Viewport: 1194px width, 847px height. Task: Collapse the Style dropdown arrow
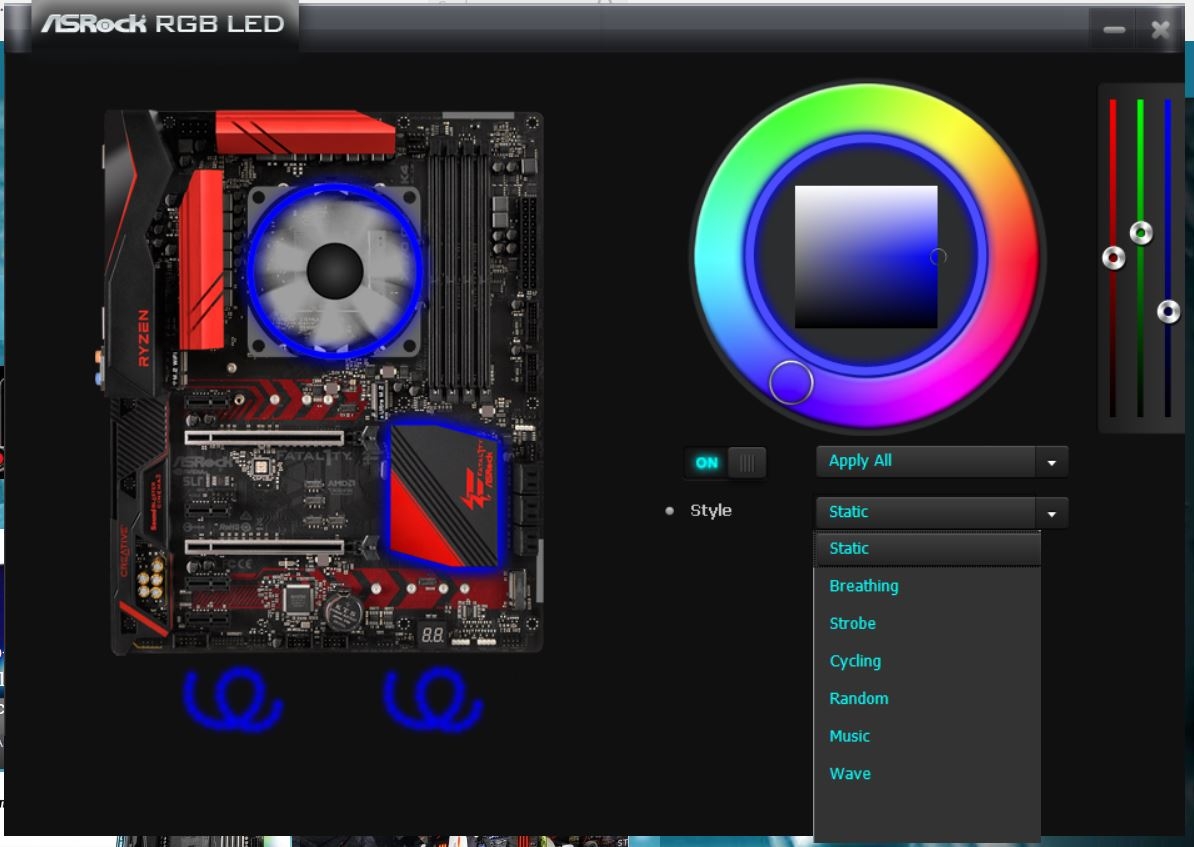pyautogui.click(x=1051, y=513)
